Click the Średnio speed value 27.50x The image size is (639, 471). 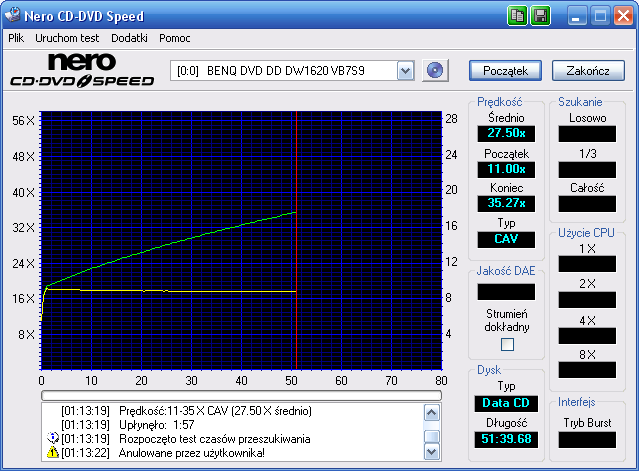click(506, 133)
